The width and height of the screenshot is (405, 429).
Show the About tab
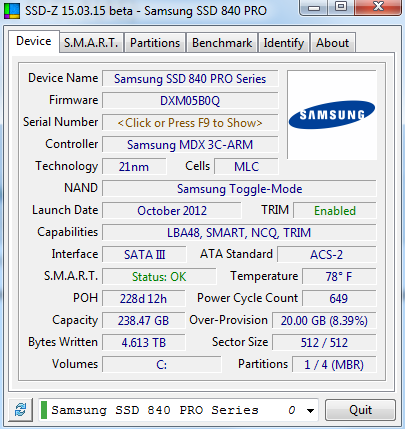pyautogui.click(x=333, y=43)
